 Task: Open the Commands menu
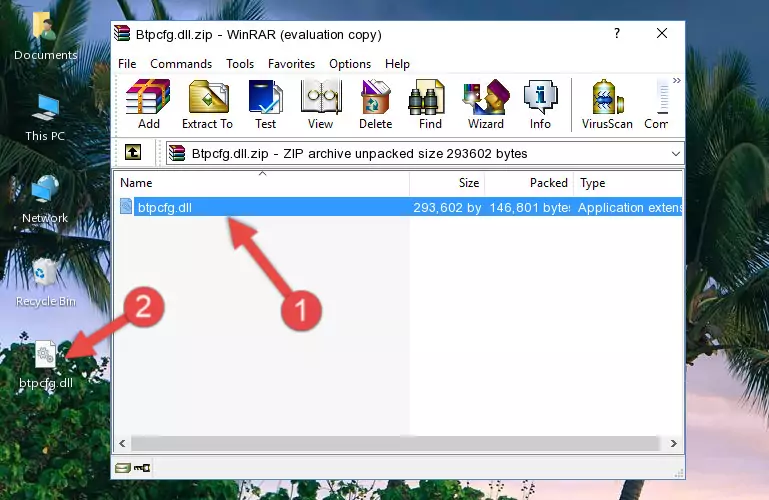pos(181,64)
